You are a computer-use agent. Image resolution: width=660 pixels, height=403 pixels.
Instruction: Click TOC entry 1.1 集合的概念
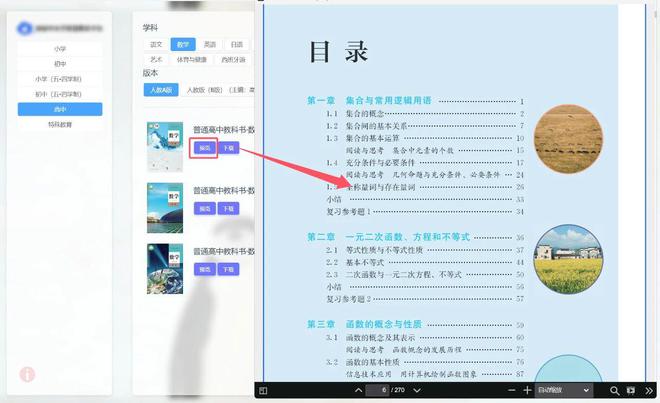[x=355, y=113]
